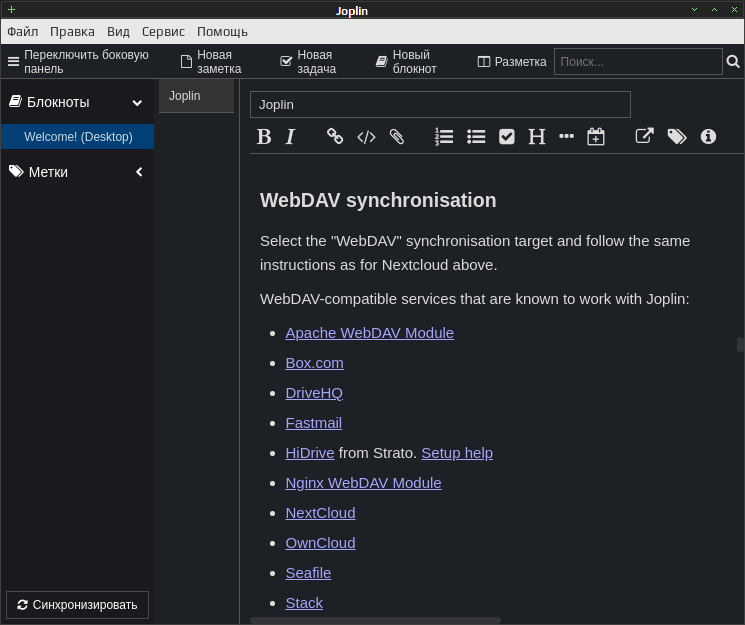Open note tags icon in toolbar
The height and width of the screenshot is (625, 745).
coord(677,137)
